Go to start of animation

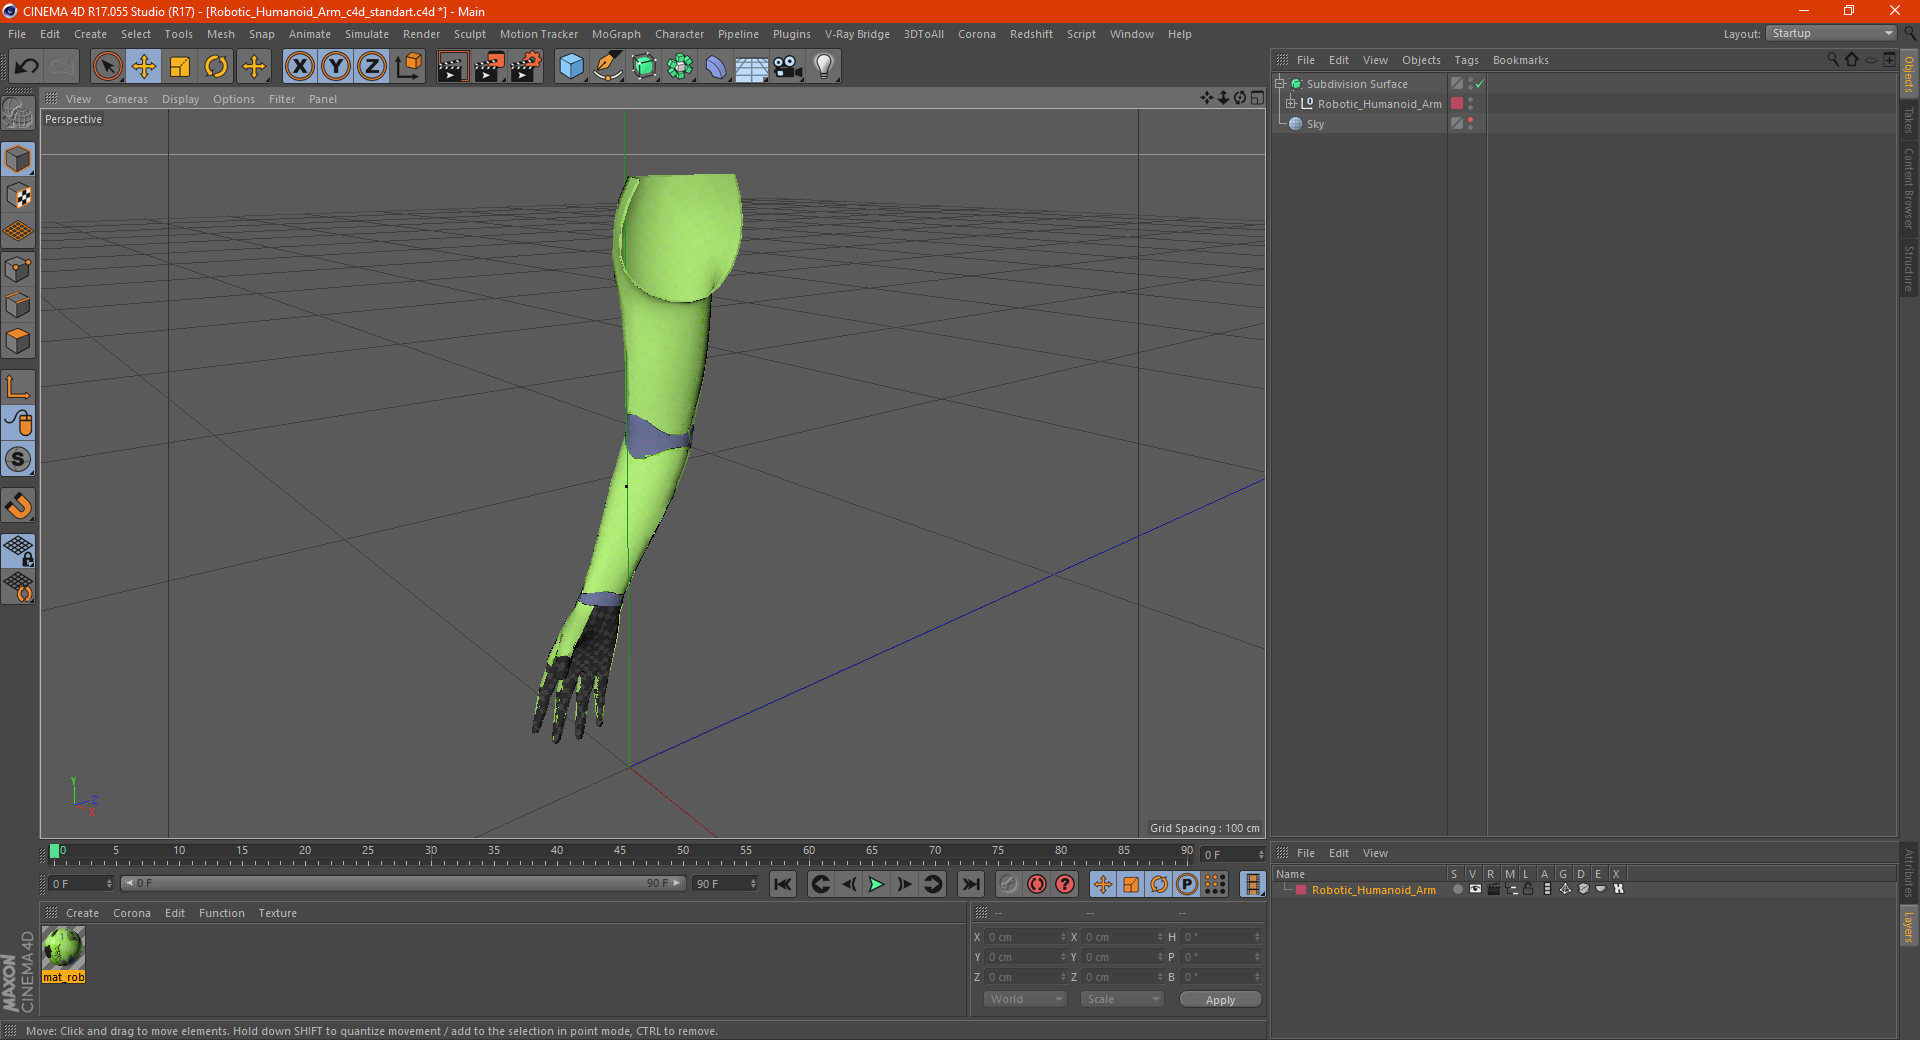pos(783,884)
